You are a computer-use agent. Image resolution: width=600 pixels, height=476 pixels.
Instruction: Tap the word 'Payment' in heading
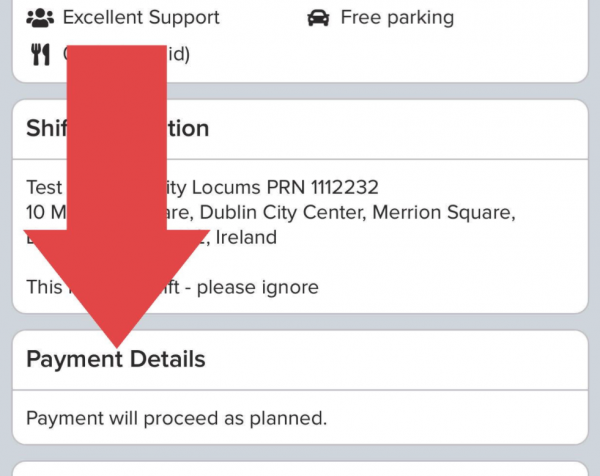tap(75, 360)
